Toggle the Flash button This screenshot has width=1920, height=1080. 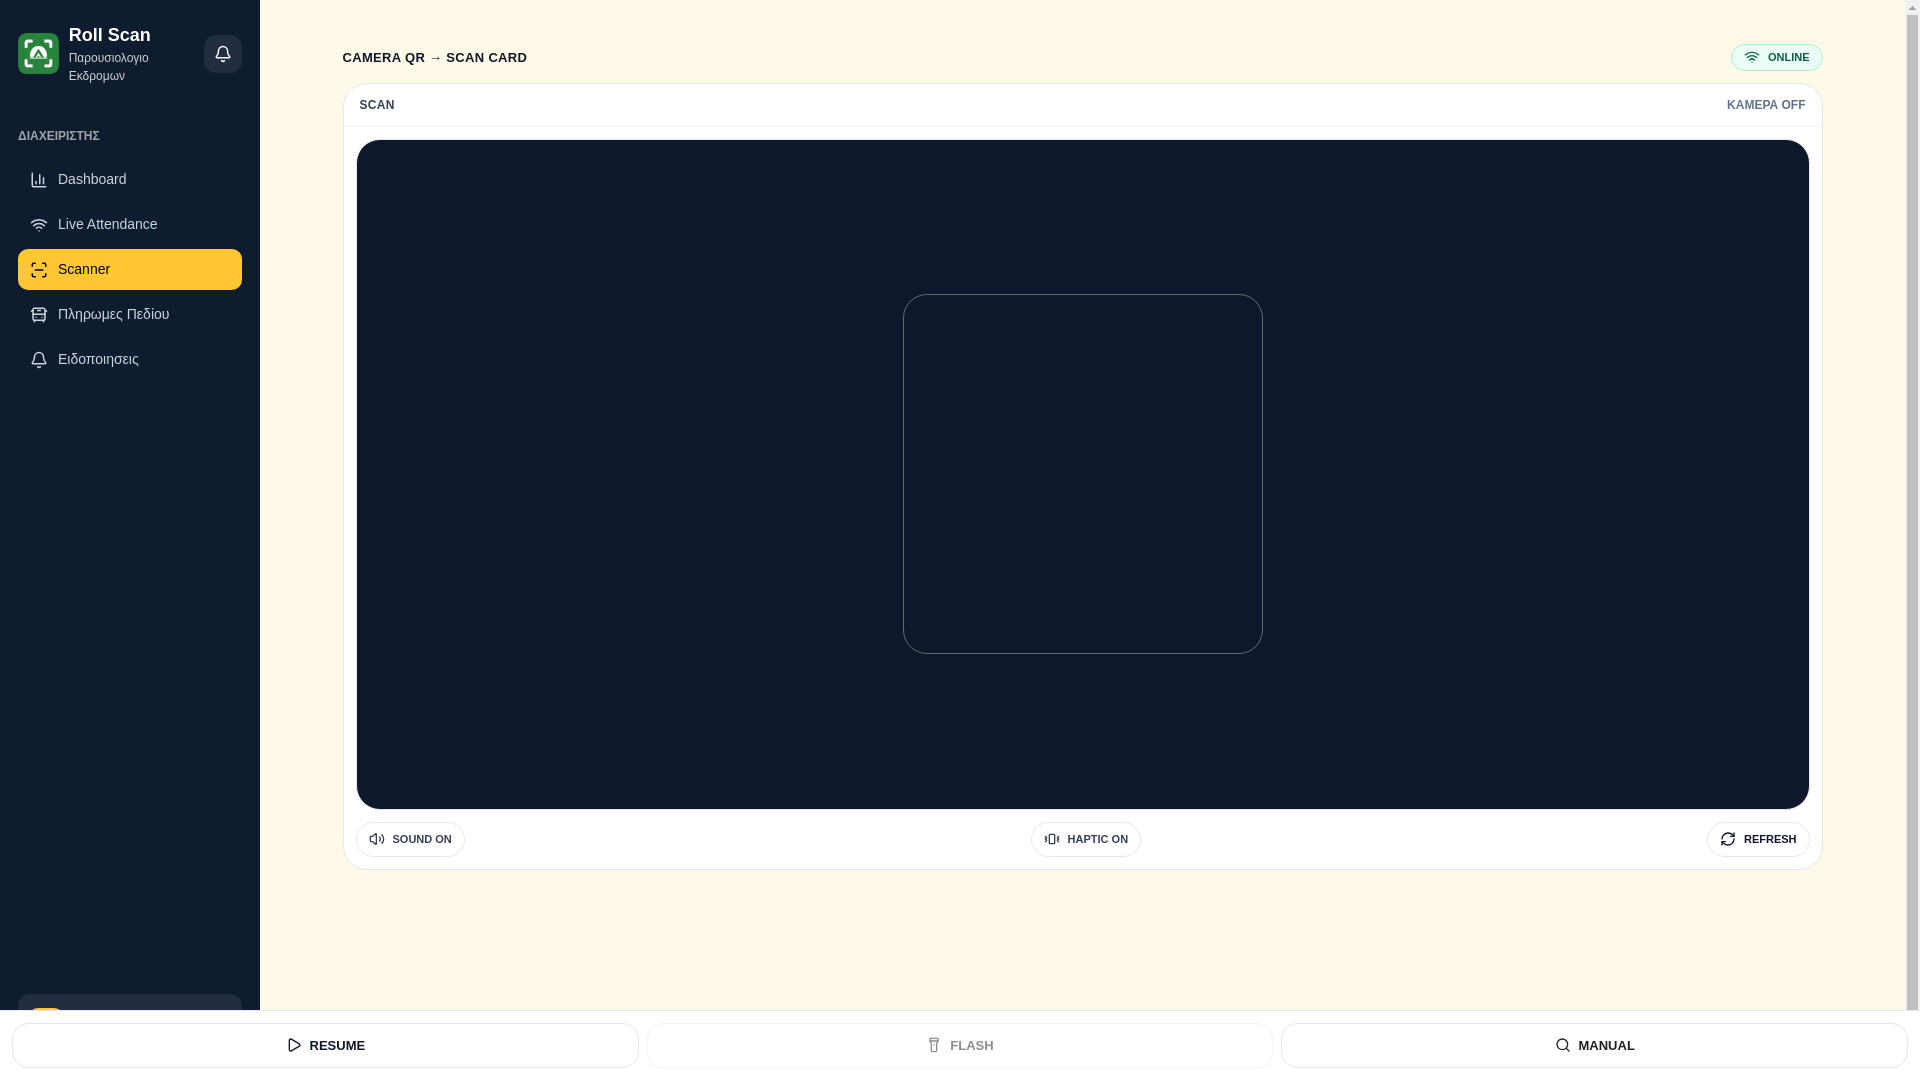(960, 1045)
